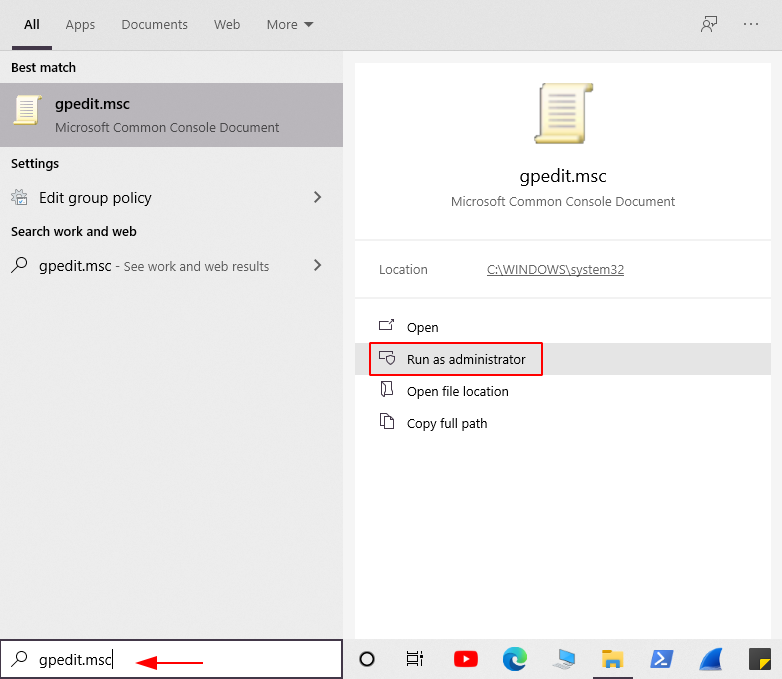Viewport: 782px width, 679px height.
Task: Open the computer monitor taskbar app
Action: (x=564, y=659)
